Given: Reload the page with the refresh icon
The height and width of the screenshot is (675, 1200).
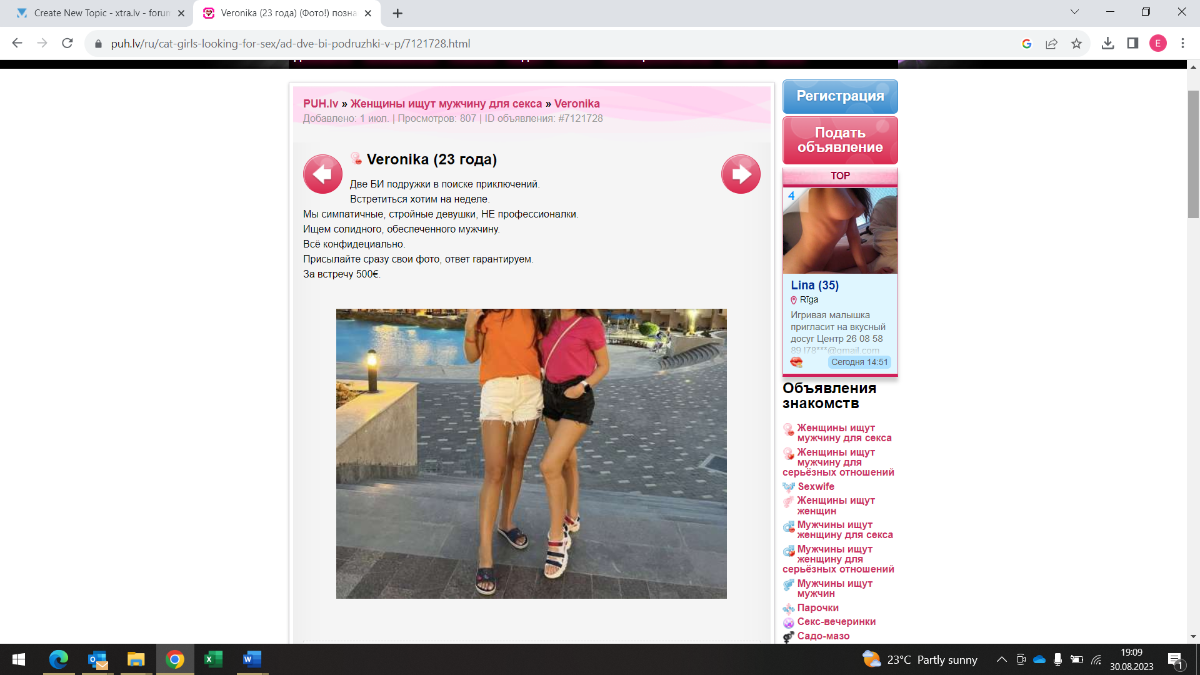Looking at the screenshot, I should 68,43.
